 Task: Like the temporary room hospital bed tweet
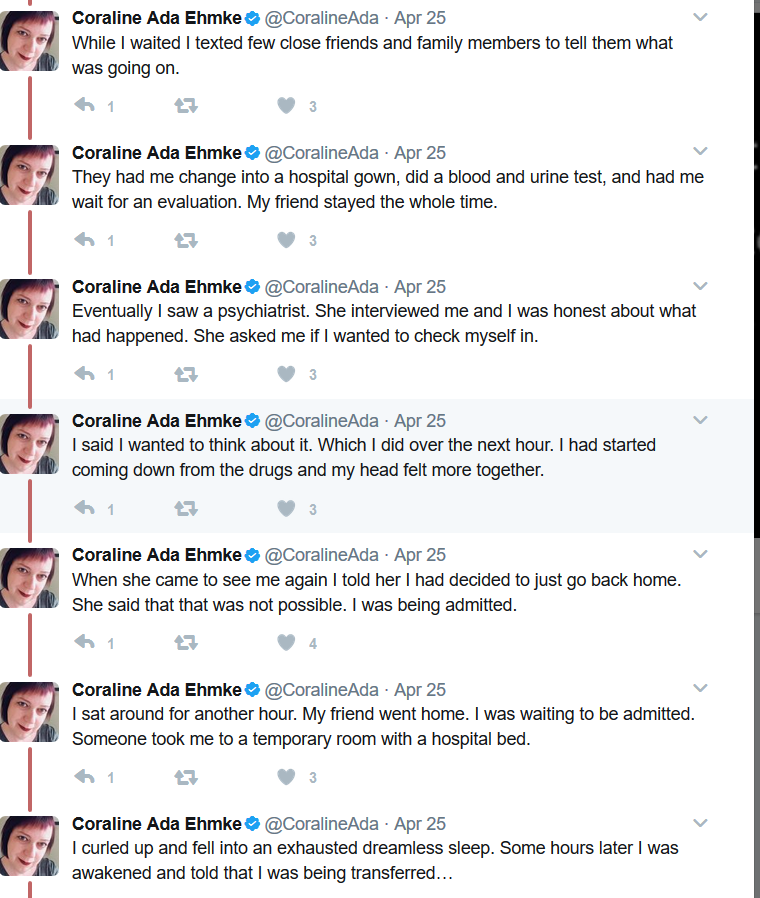[286, 777]
